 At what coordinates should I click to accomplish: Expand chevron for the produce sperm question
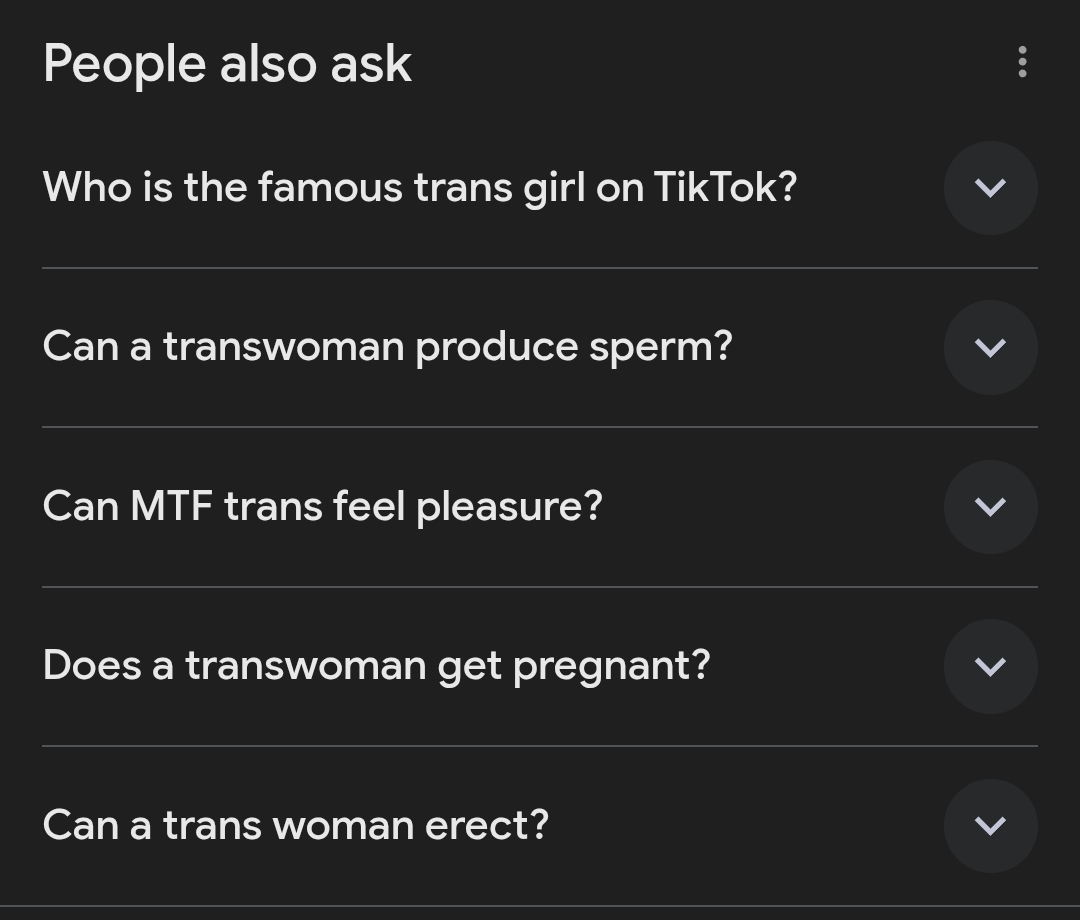click(990, 347)
